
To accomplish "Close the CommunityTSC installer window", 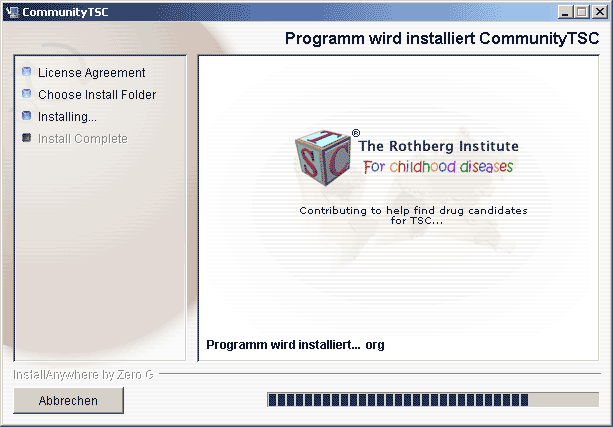I will [599, 12].
